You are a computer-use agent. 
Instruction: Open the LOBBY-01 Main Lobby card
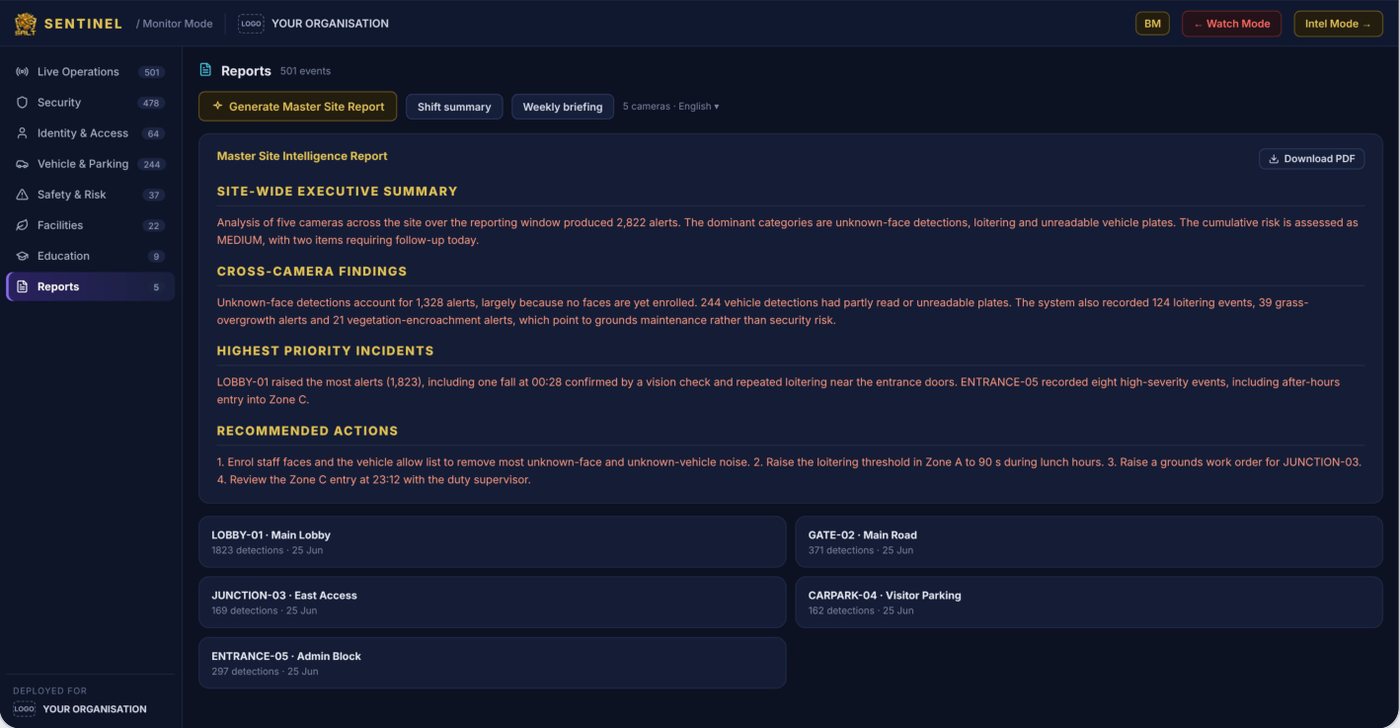coord(492,542)
